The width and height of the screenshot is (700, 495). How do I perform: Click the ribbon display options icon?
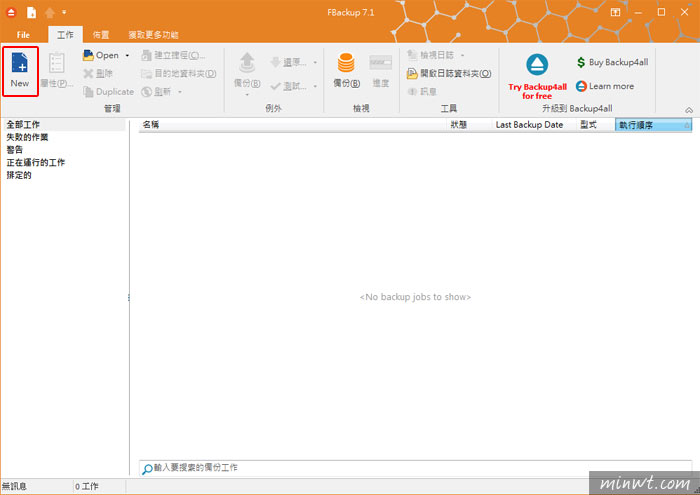615,12
